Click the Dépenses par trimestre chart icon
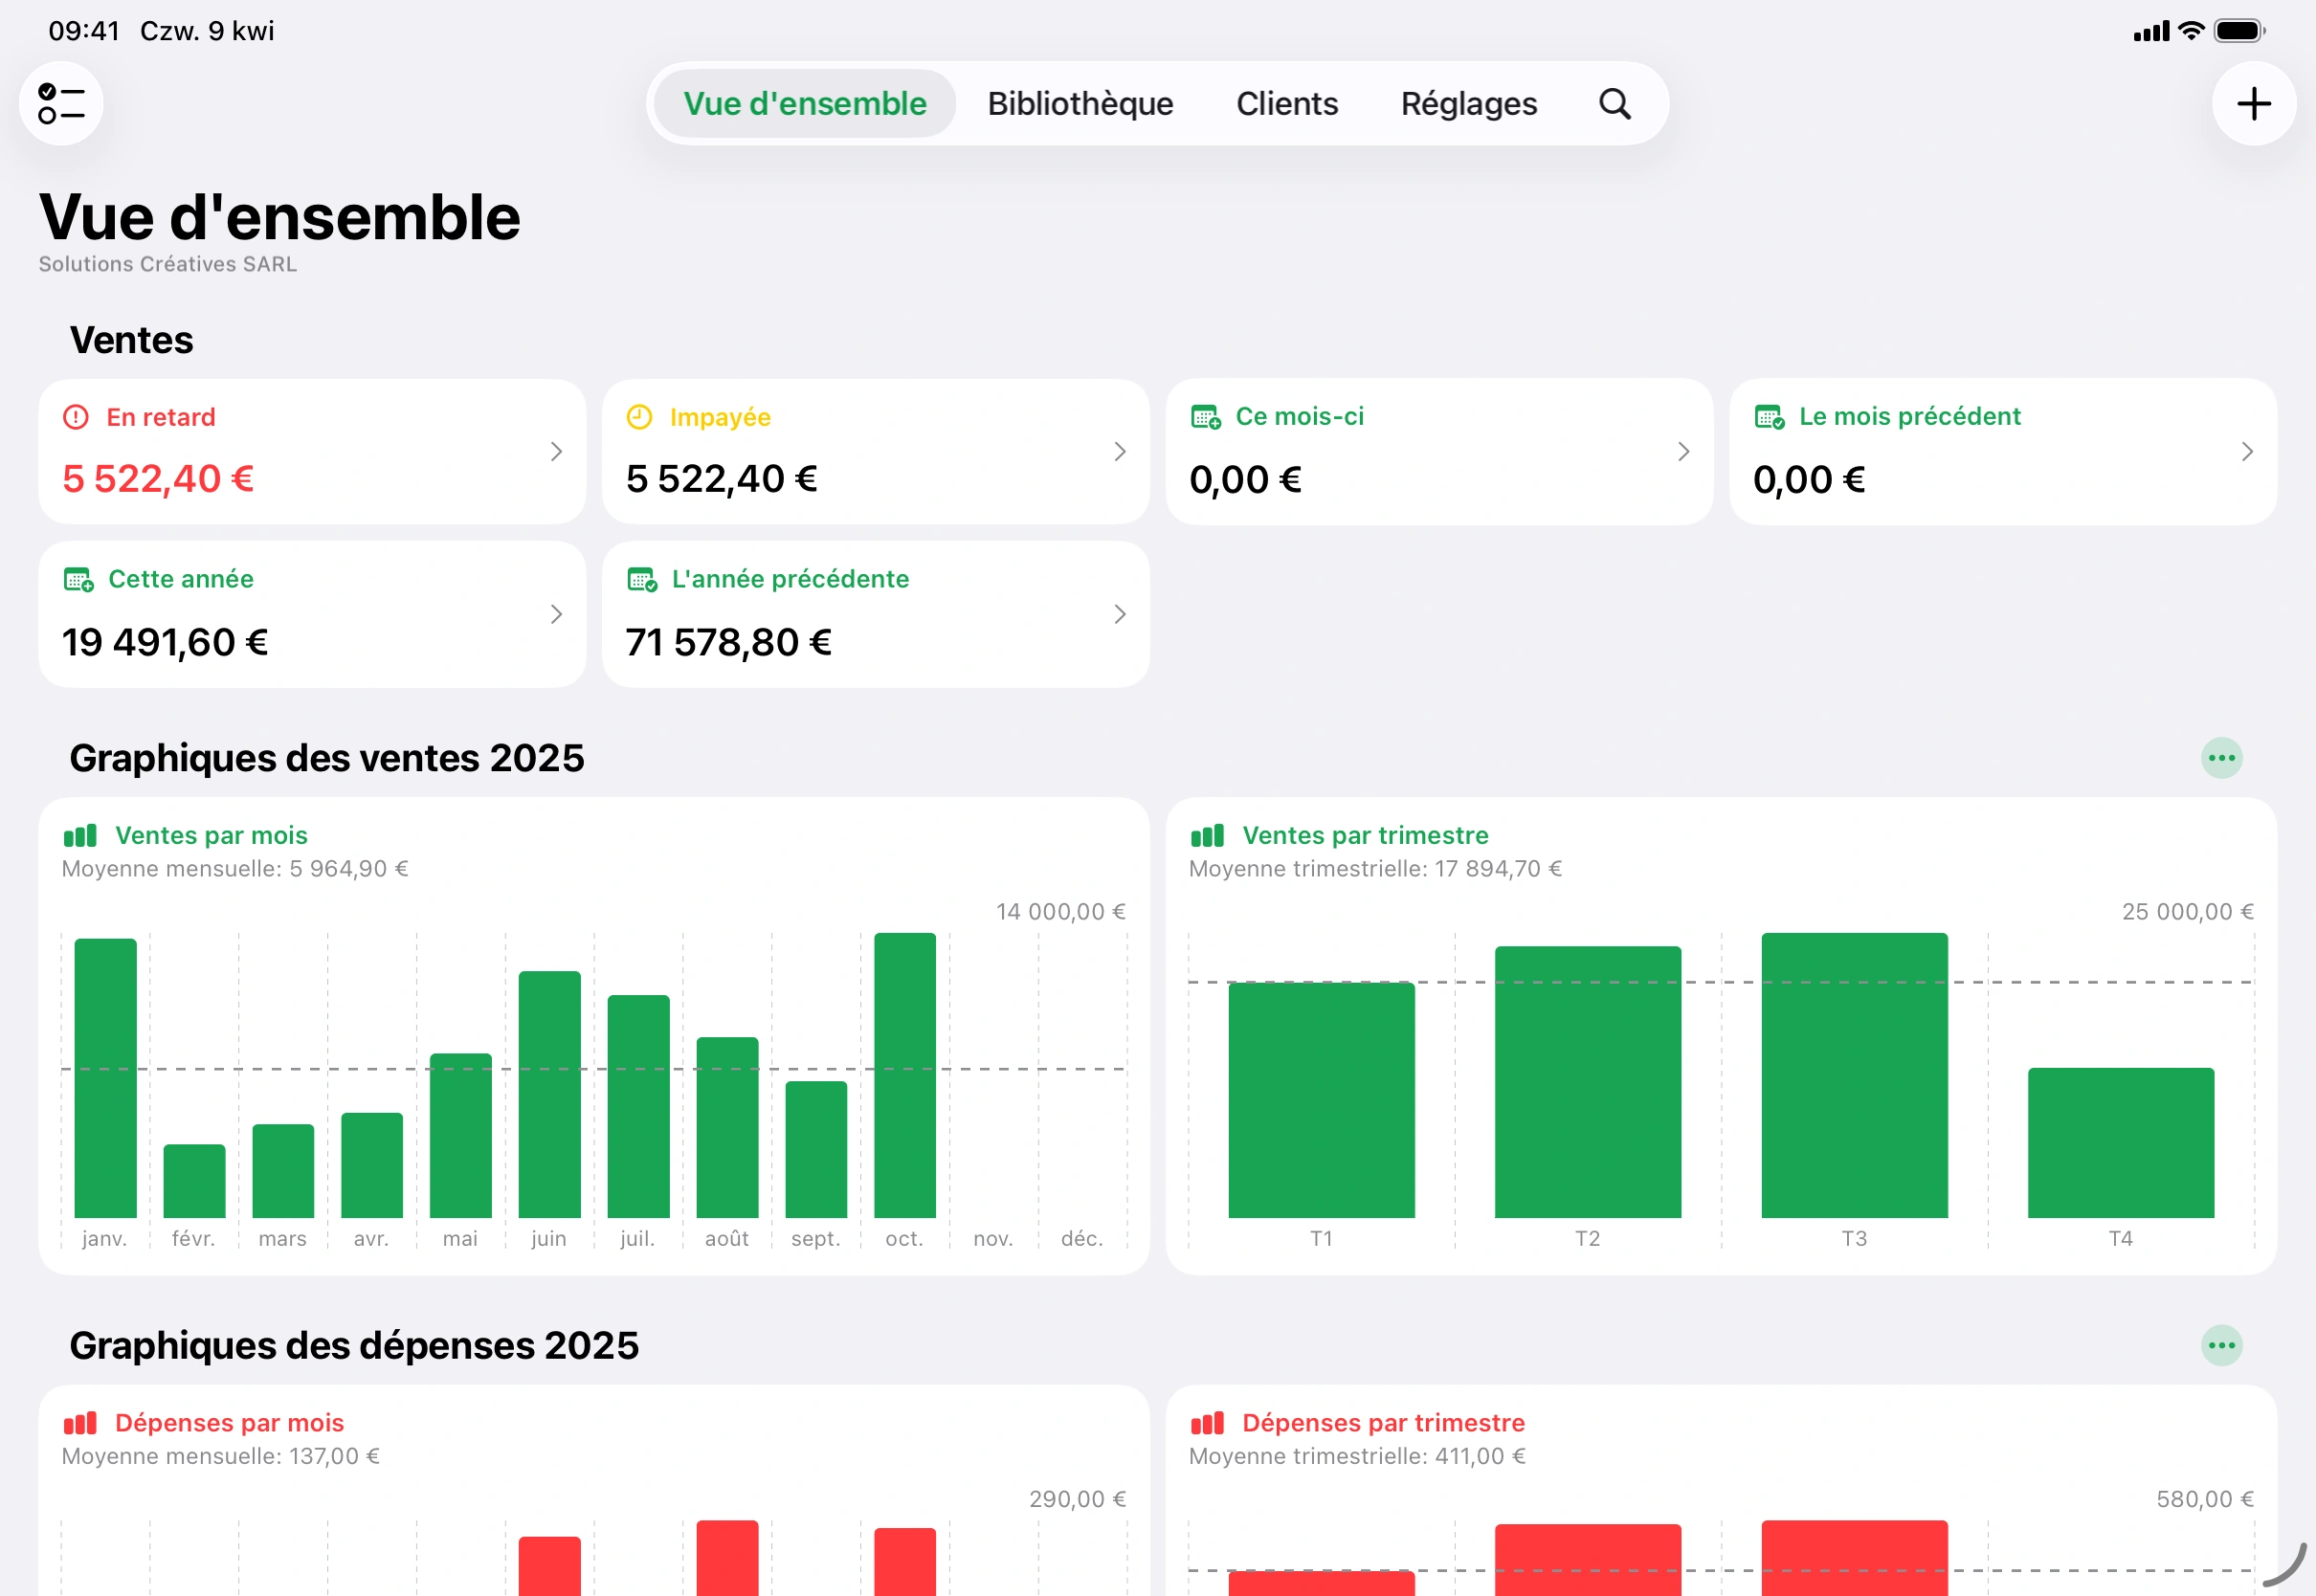 pyautogui.click(x=1208, y=1422)
